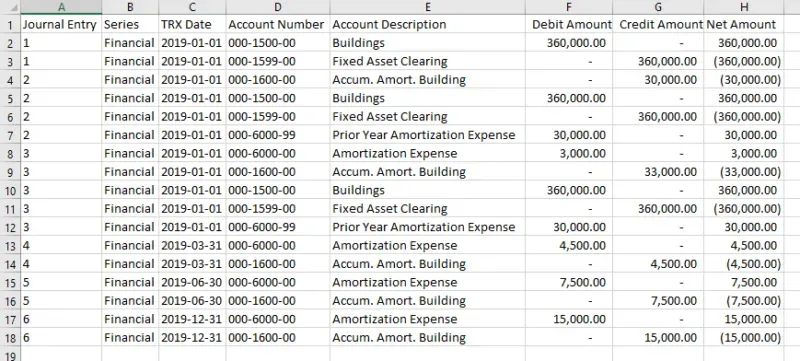Viewport: 800px width, 361px height.
Task: Select 'Fixed Asset Clearing' in row 3
Action: point(428,61)
